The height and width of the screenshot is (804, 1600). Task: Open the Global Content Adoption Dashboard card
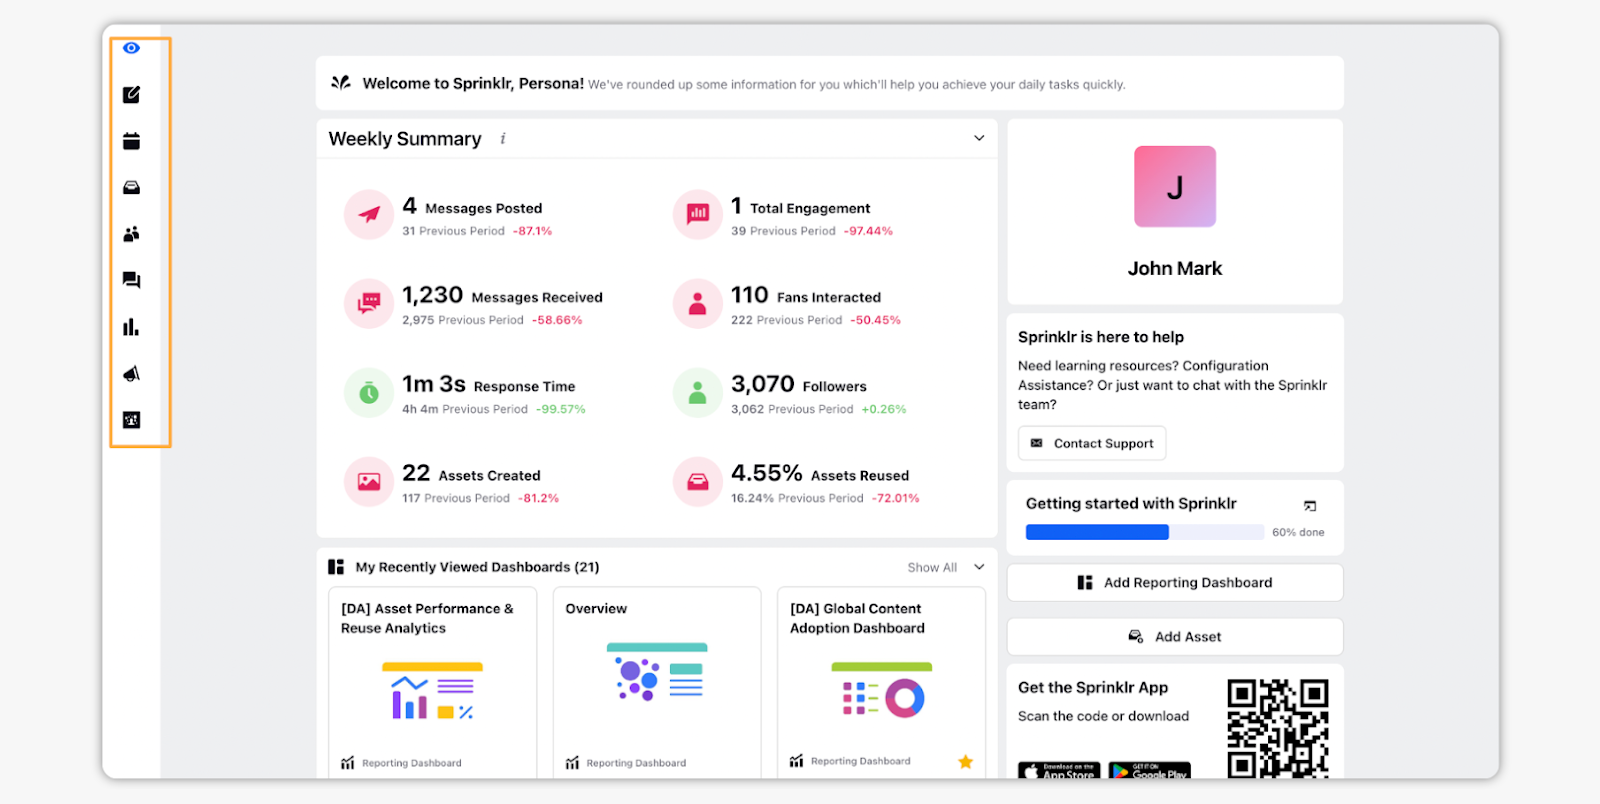pos(881,683)
